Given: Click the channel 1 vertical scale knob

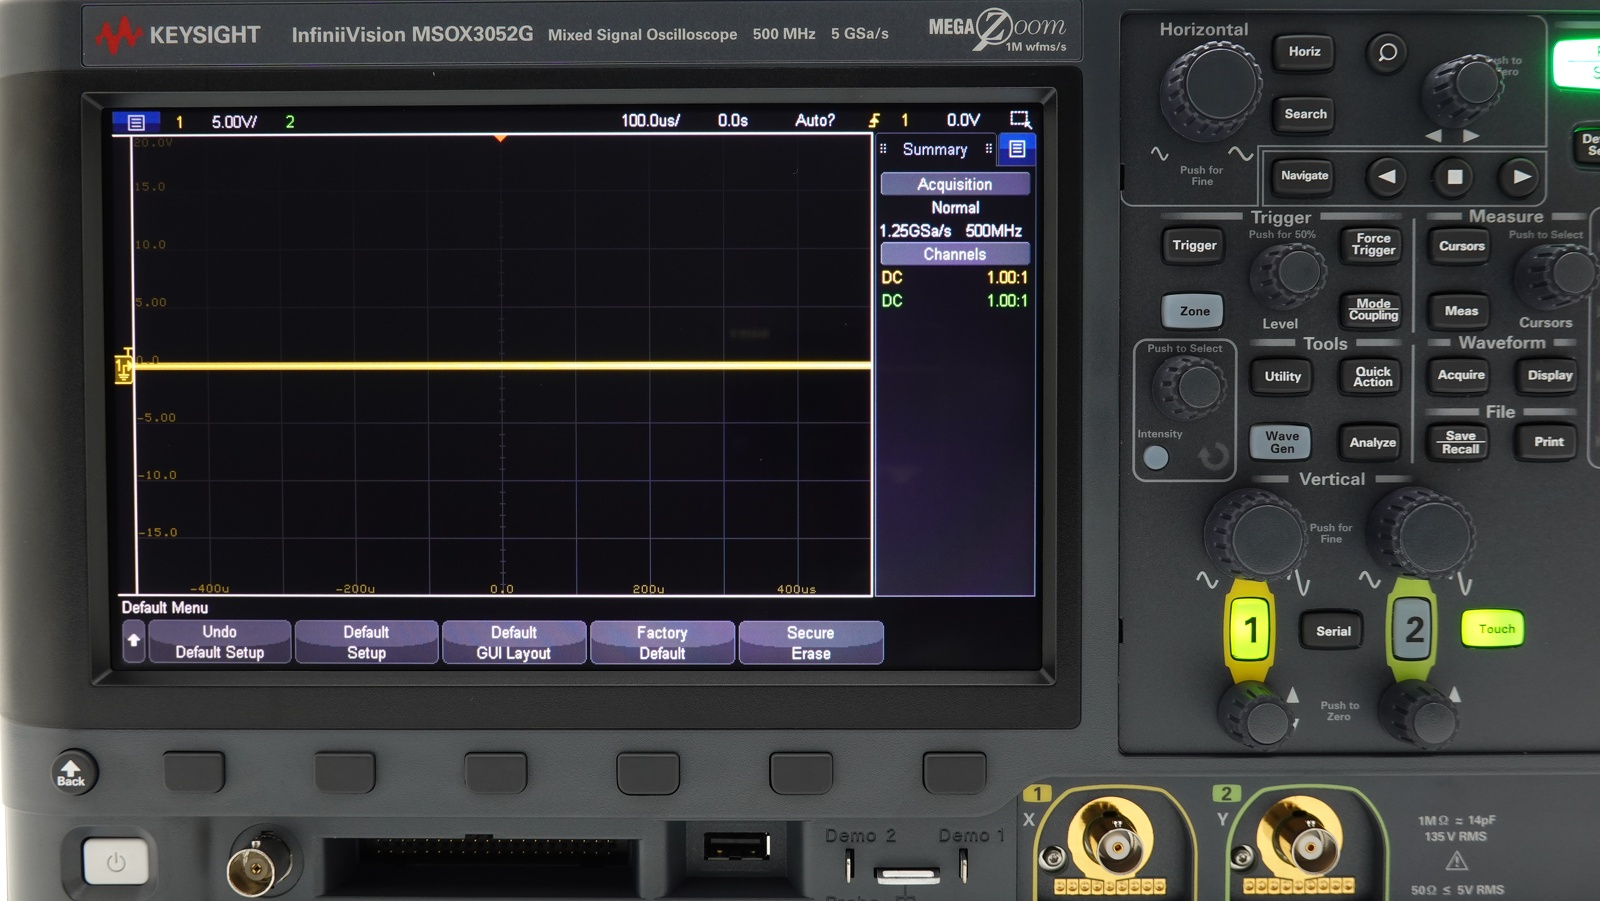Looking at the screenshot, I should click(1257, 536).
